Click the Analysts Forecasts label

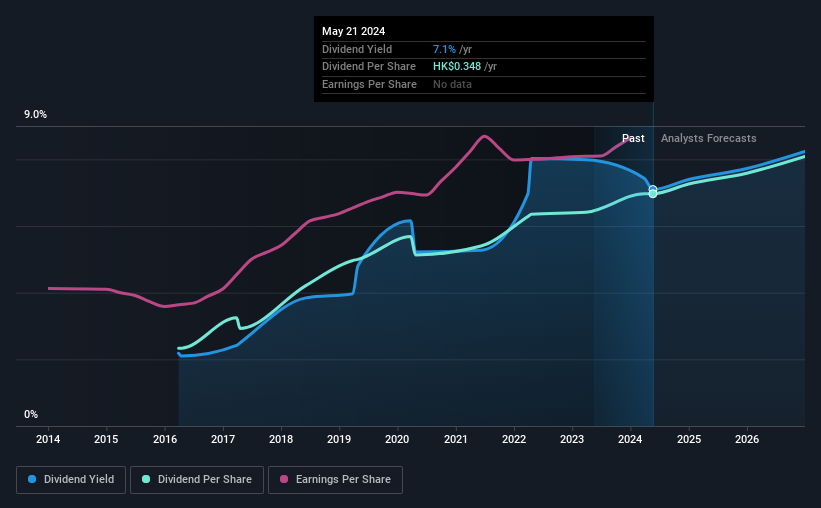coord(708,138)
